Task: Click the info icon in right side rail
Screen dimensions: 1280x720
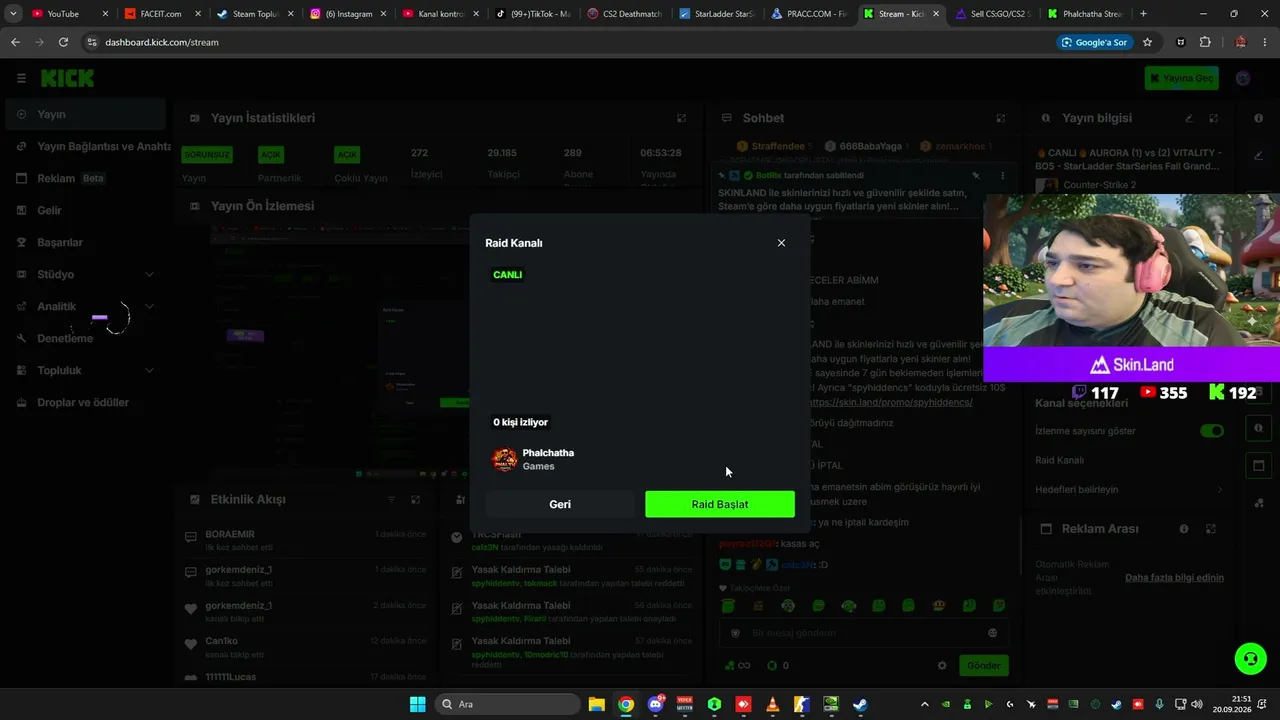Action: [x=1258, y=118]
